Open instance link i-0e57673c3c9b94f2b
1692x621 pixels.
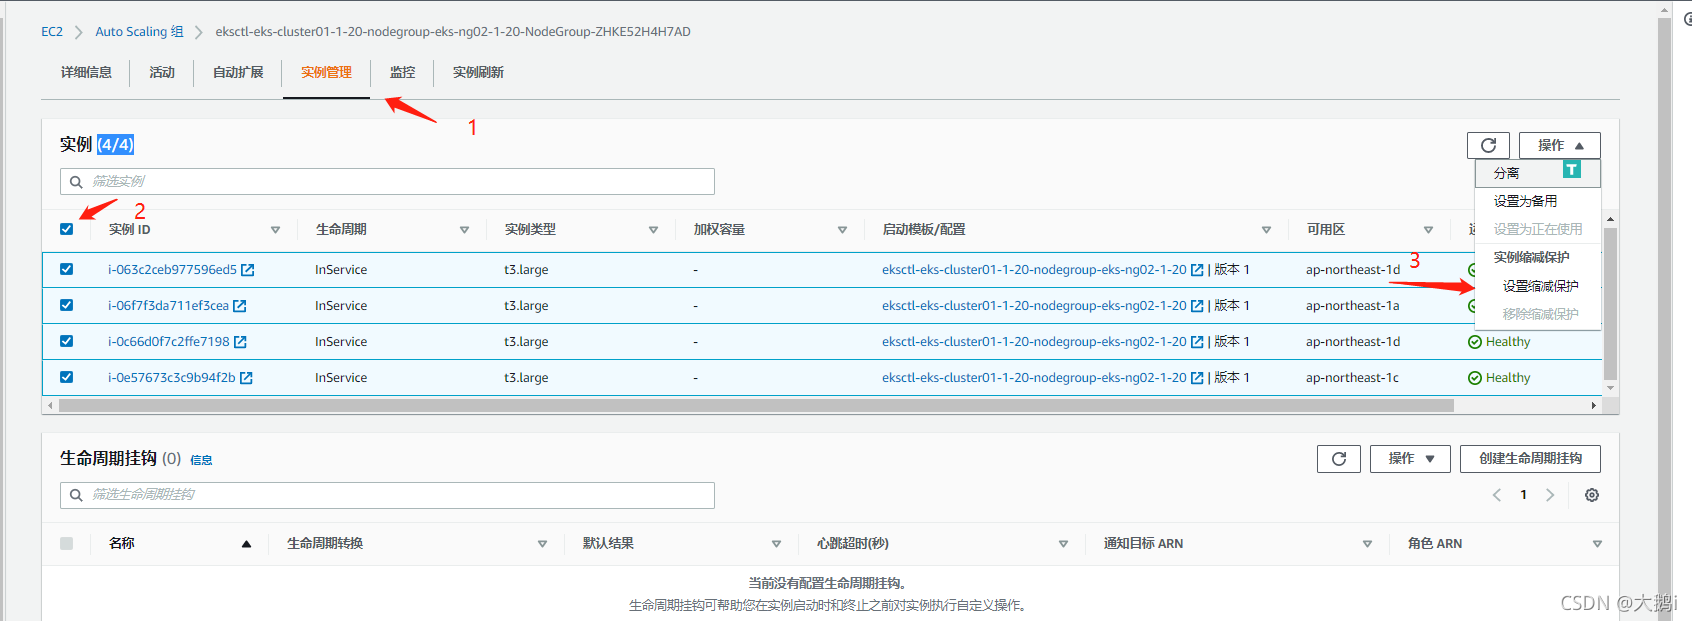pyautogui.click(x=171, y=378)
